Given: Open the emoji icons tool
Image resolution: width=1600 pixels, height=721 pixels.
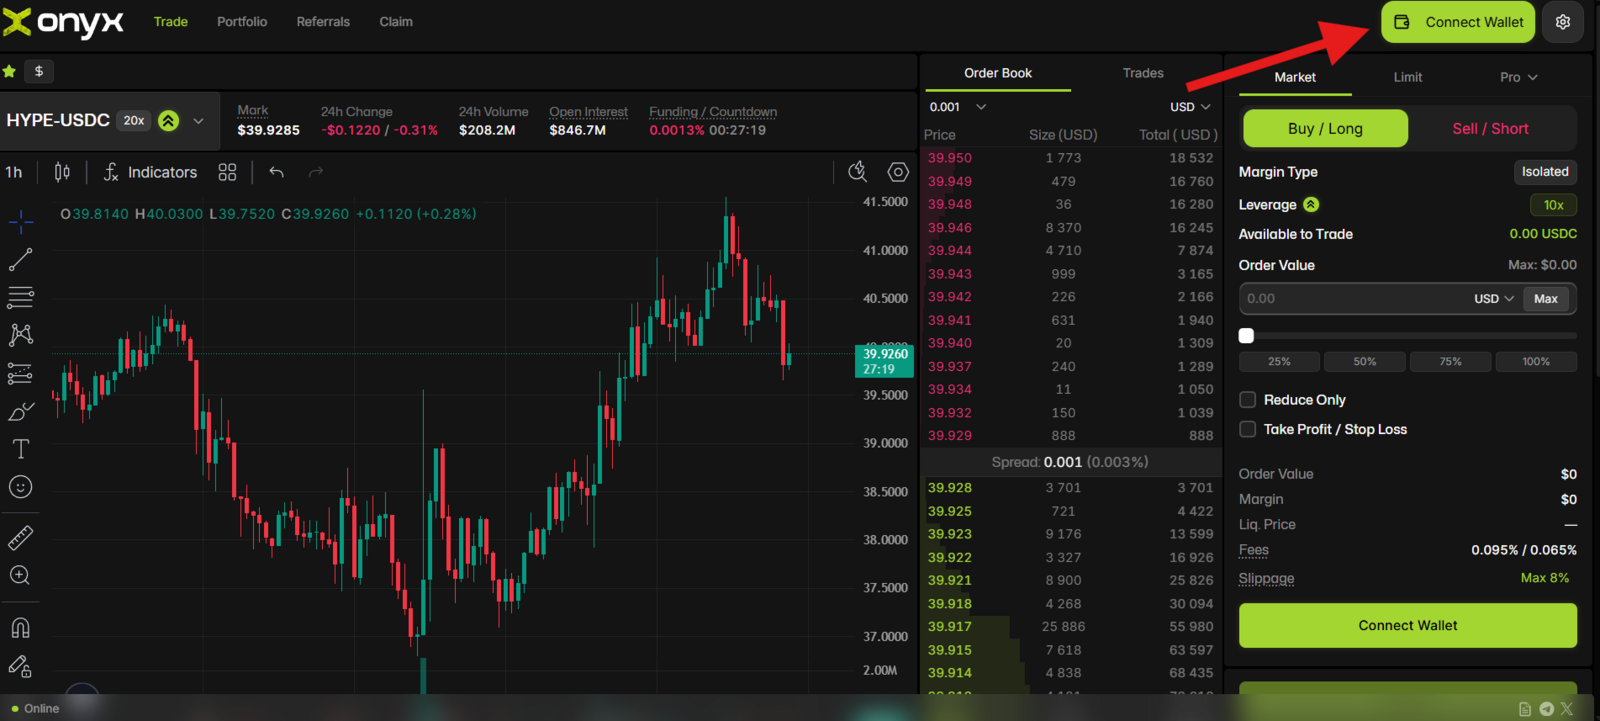Looking at the screenshot, I should [x=21, y=487].
